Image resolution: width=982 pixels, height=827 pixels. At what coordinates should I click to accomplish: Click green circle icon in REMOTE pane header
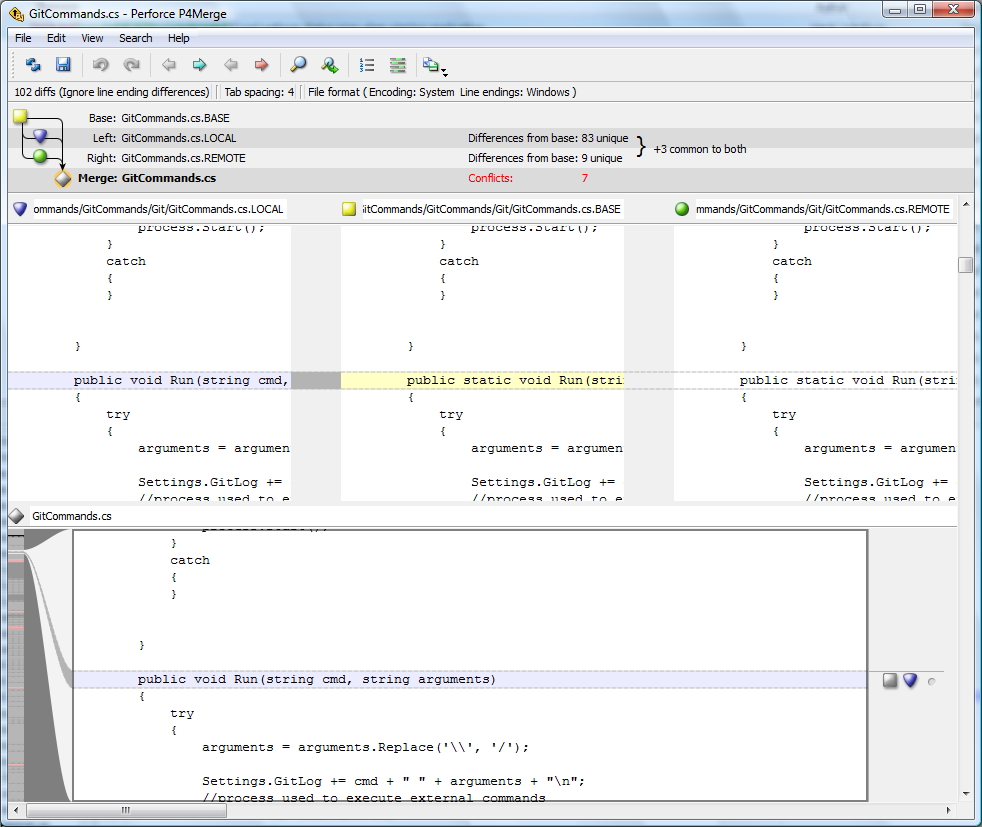coord(682,209)
